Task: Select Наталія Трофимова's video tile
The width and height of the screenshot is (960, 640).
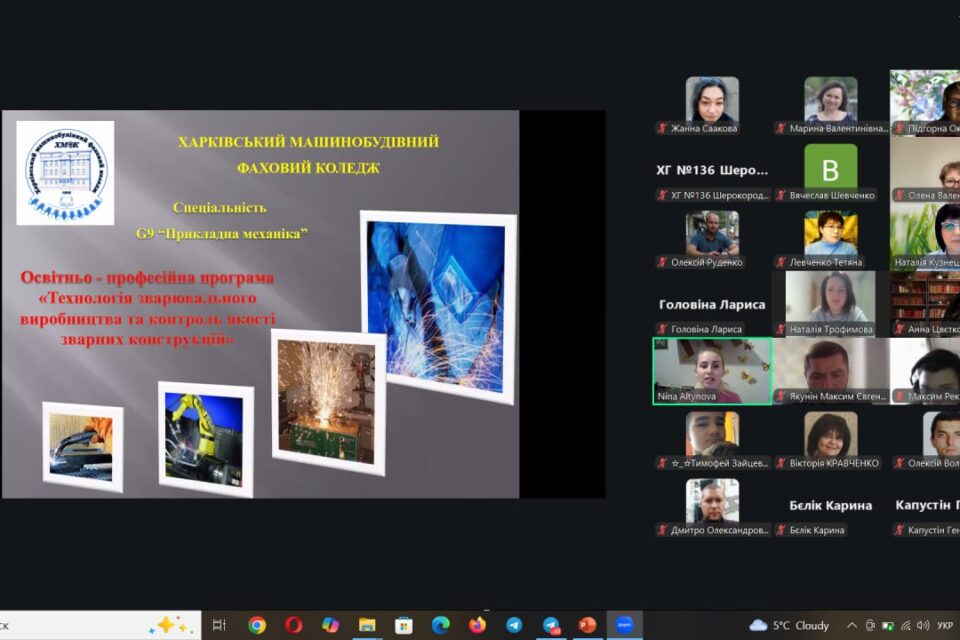Action: 831,304
